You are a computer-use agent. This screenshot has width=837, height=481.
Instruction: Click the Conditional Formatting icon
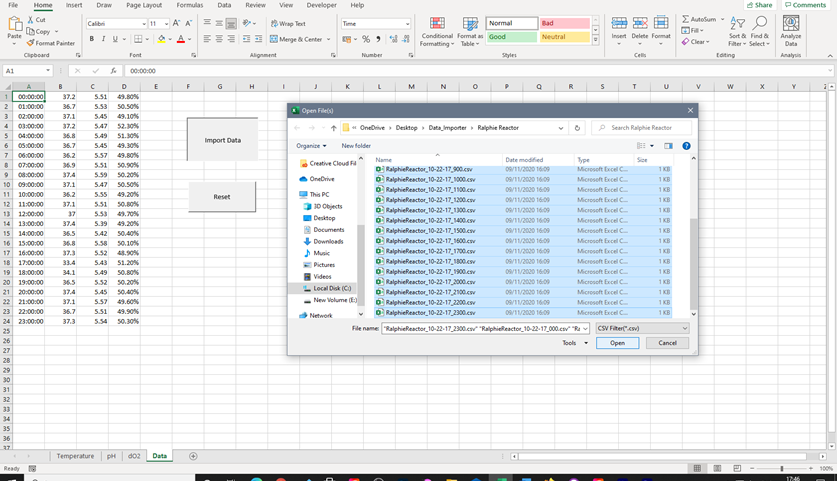437,23
